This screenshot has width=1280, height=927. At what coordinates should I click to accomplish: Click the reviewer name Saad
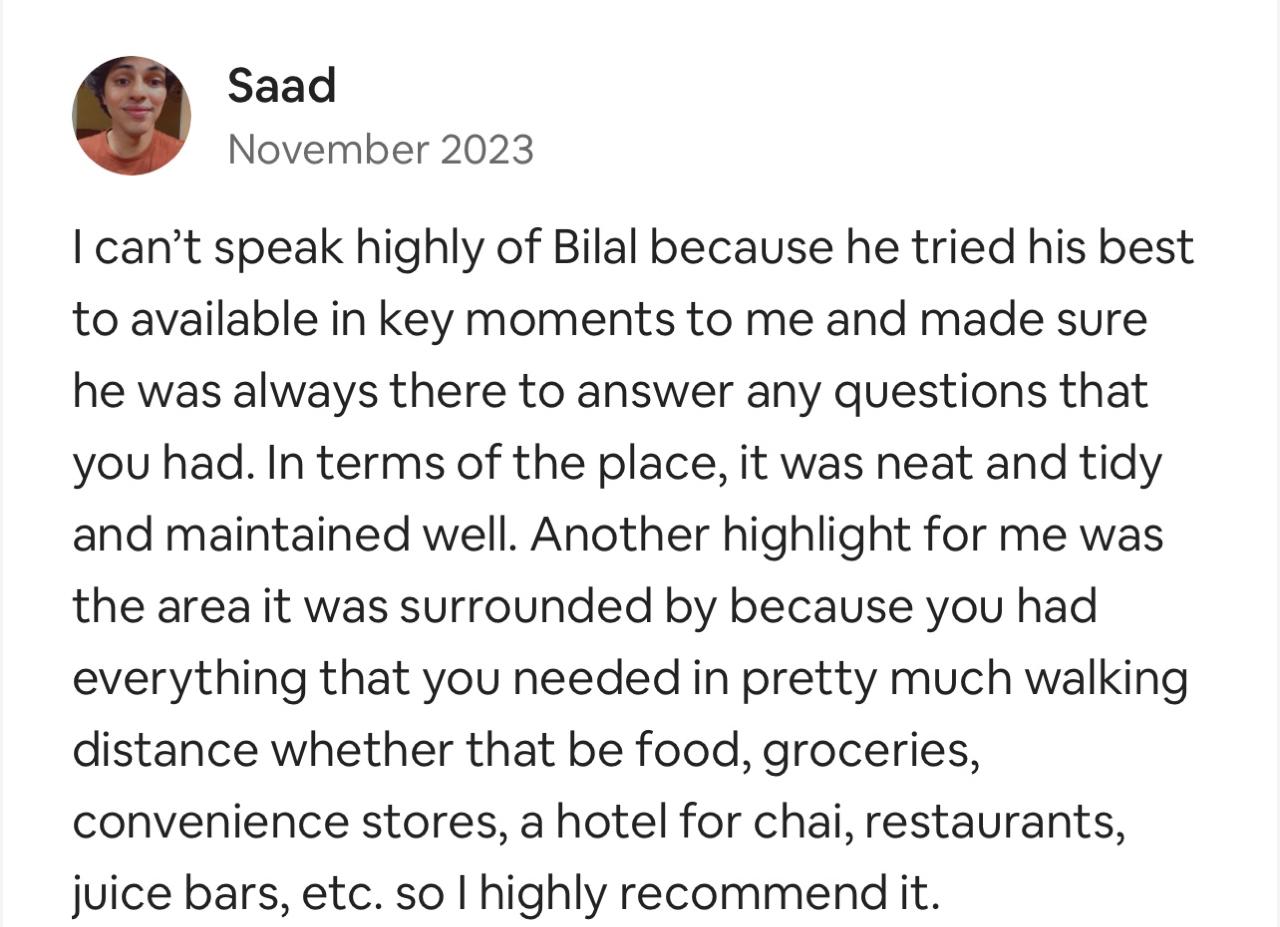click(281, 86)
